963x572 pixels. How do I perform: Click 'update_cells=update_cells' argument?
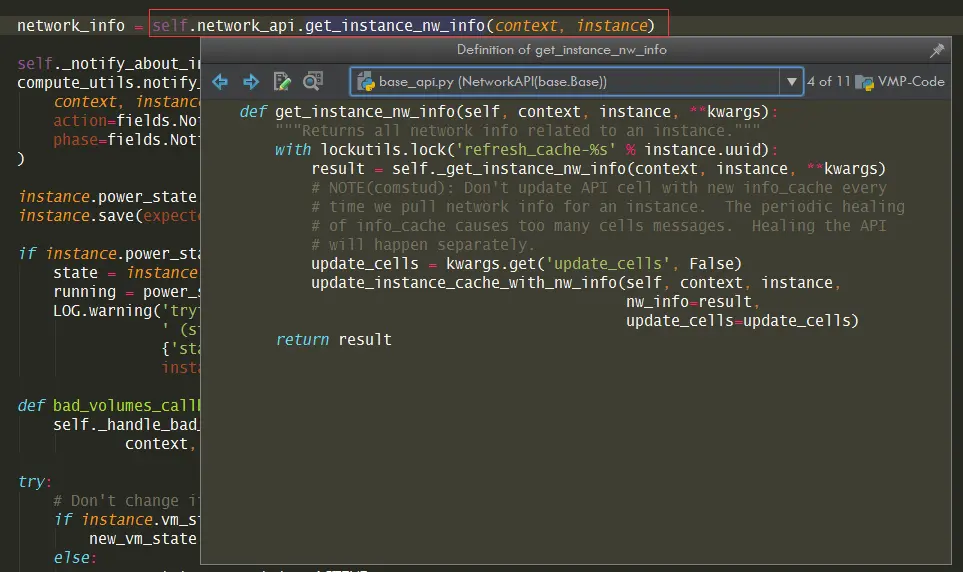point(738,321)
